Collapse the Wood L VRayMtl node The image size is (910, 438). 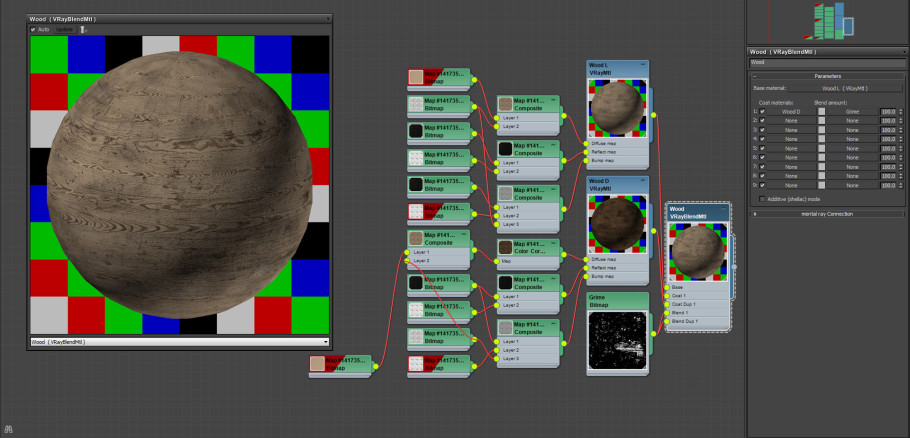642,64
